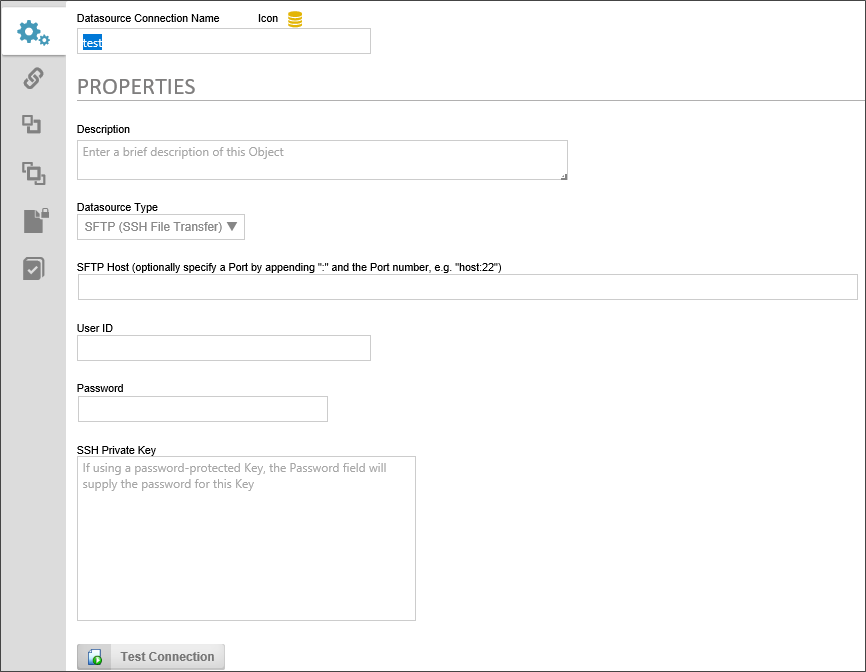Focus the Description text area
Viewport: 866px width, 672px height.
coord(320,160)
